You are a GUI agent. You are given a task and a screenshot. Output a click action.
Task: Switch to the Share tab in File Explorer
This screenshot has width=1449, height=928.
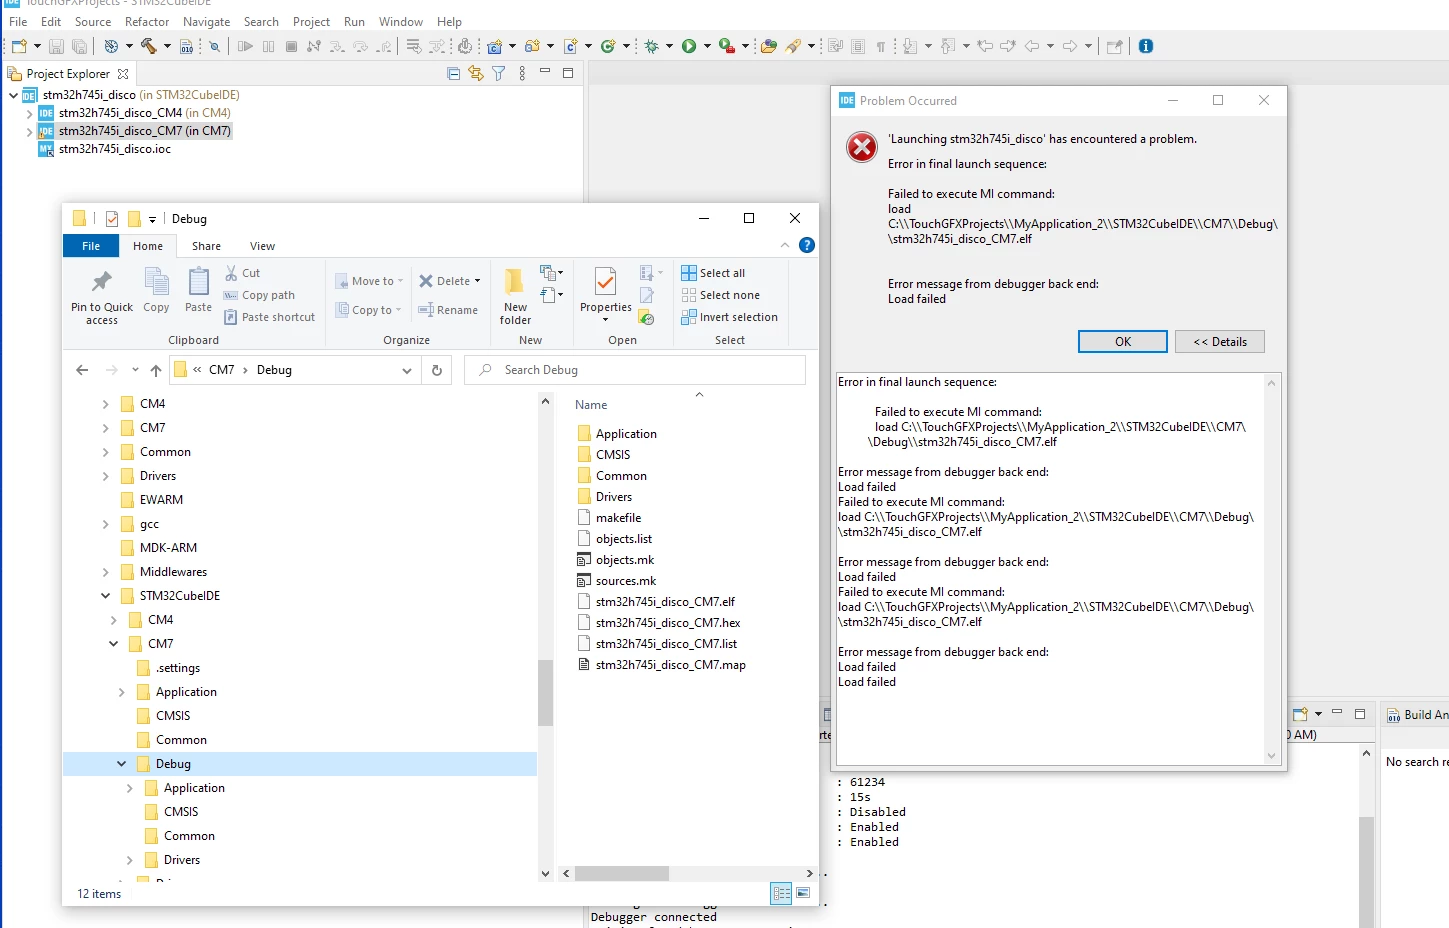pos(207,246)
